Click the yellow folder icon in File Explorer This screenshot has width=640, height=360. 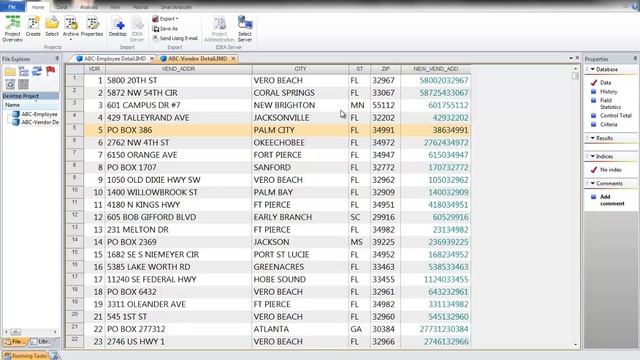point(10,72)
